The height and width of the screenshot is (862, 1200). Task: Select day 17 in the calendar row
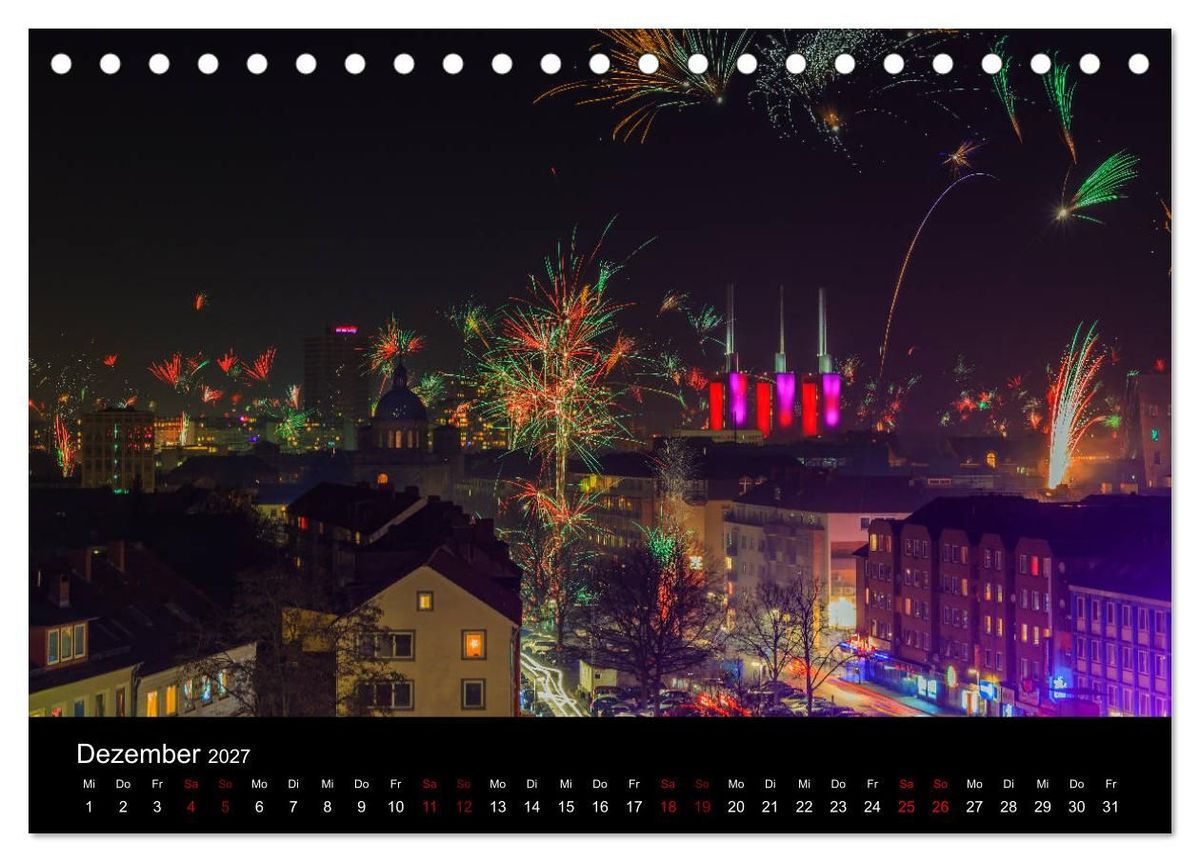tap(634, 807)
